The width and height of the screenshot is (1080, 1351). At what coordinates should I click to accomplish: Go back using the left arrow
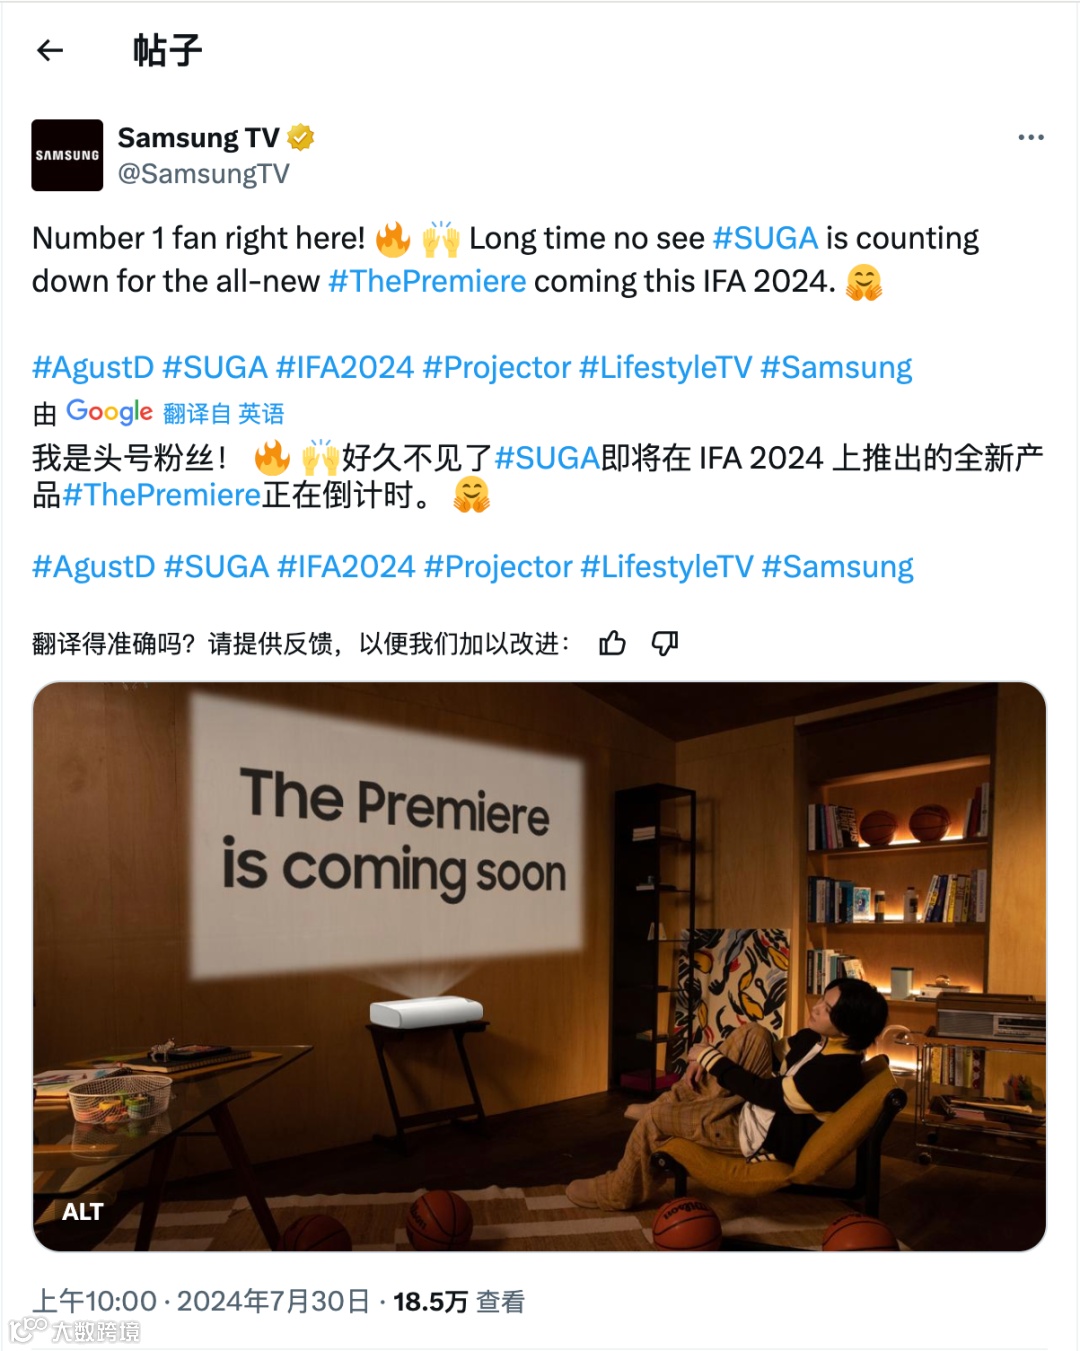50,50
